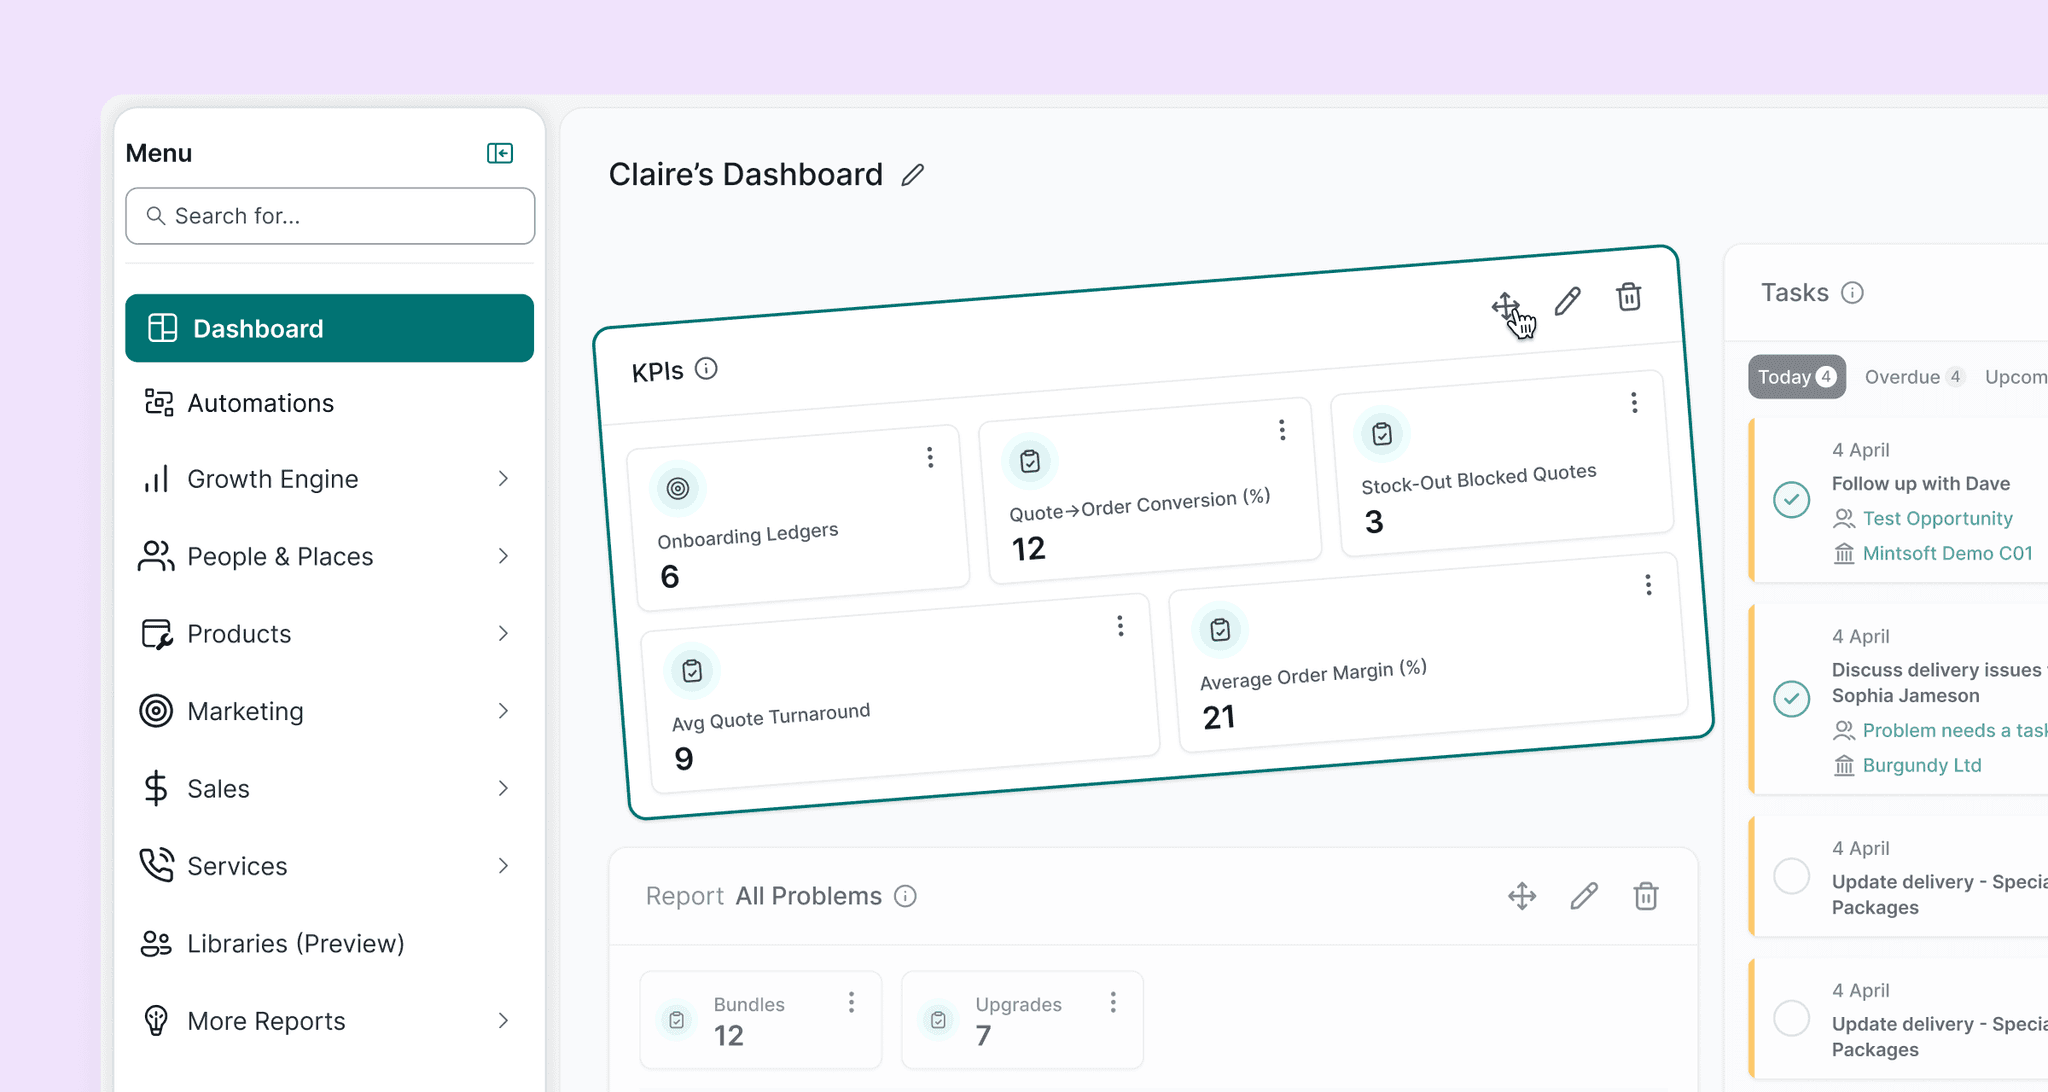Expand Services submenu chevron
The width and height of the screenshot is (2048, 1092).
tap(503, 866)
